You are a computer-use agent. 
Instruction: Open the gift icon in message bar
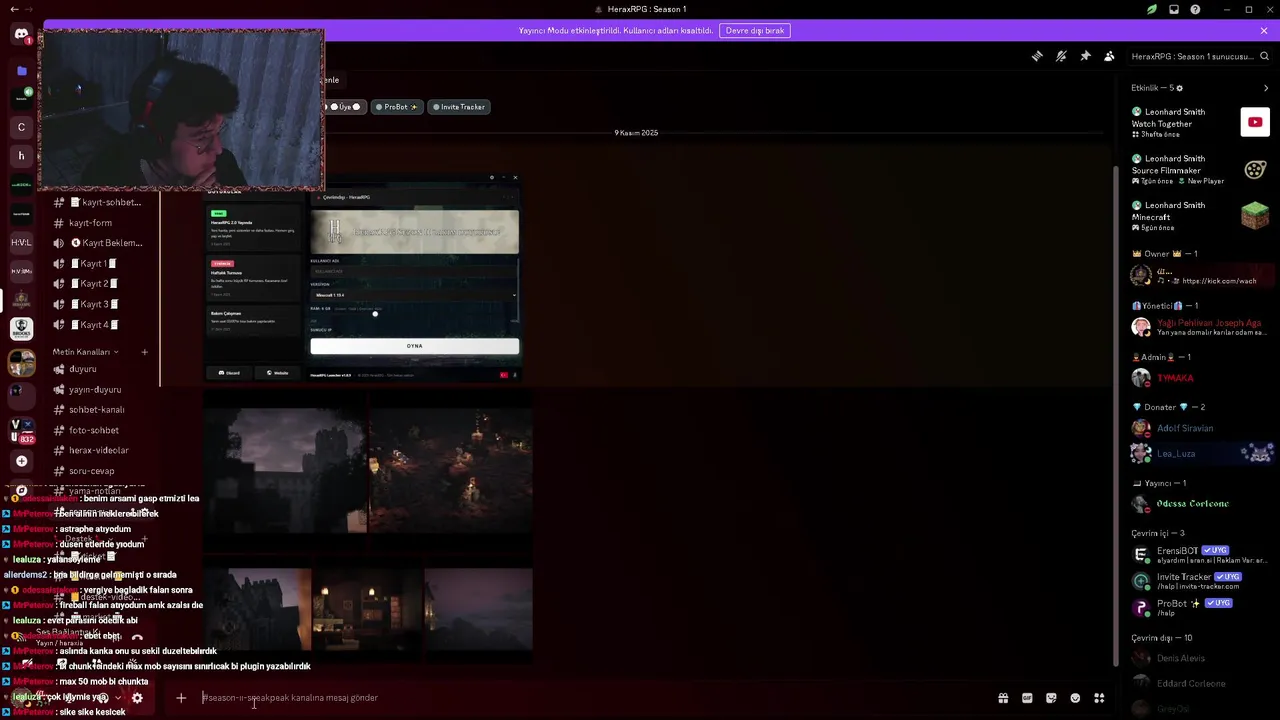pyautogui.click(x=1003, y=698)
